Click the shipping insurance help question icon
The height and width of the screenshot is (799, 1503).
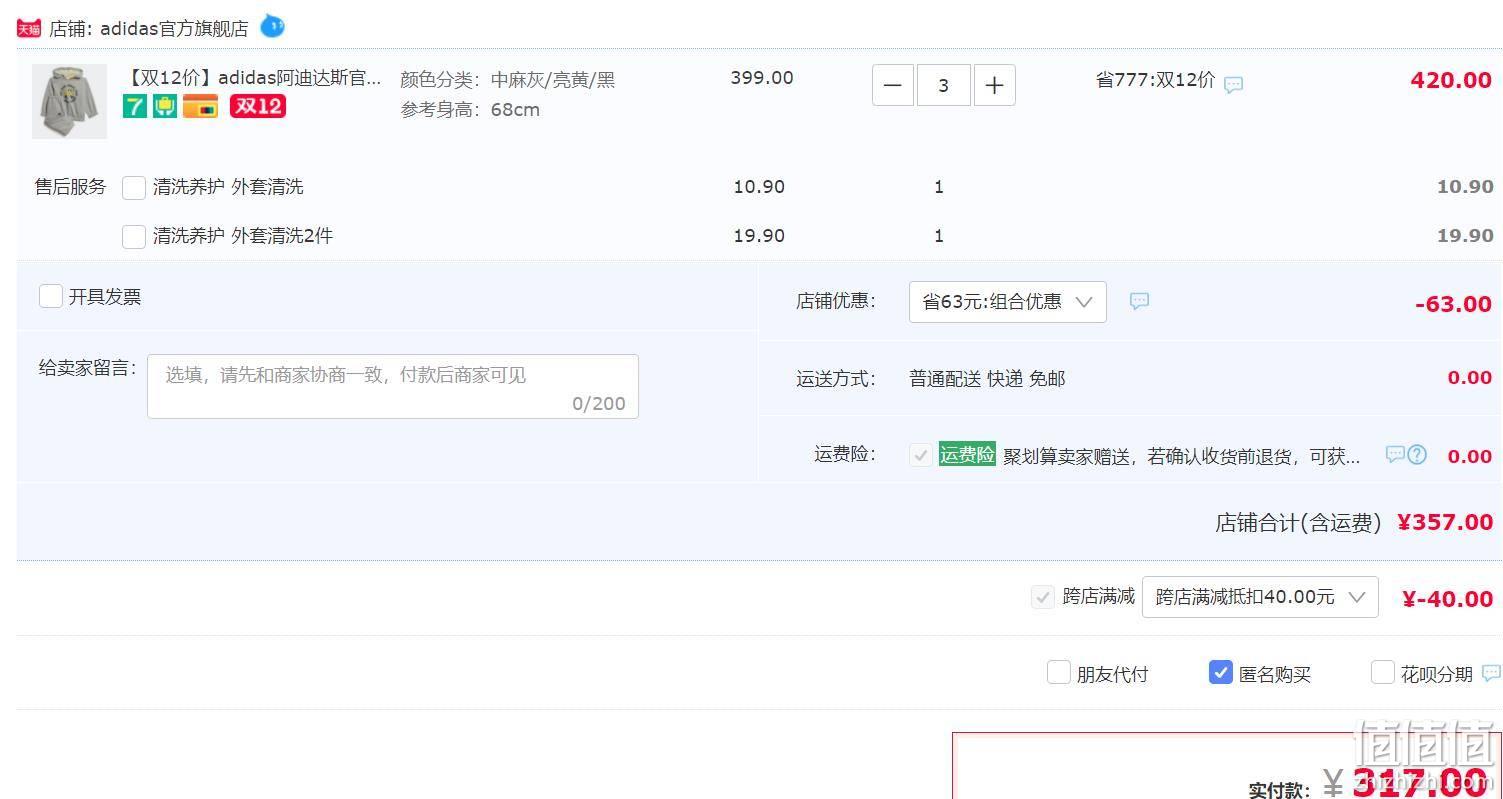pyautogui.click(x=1417, y=454)
